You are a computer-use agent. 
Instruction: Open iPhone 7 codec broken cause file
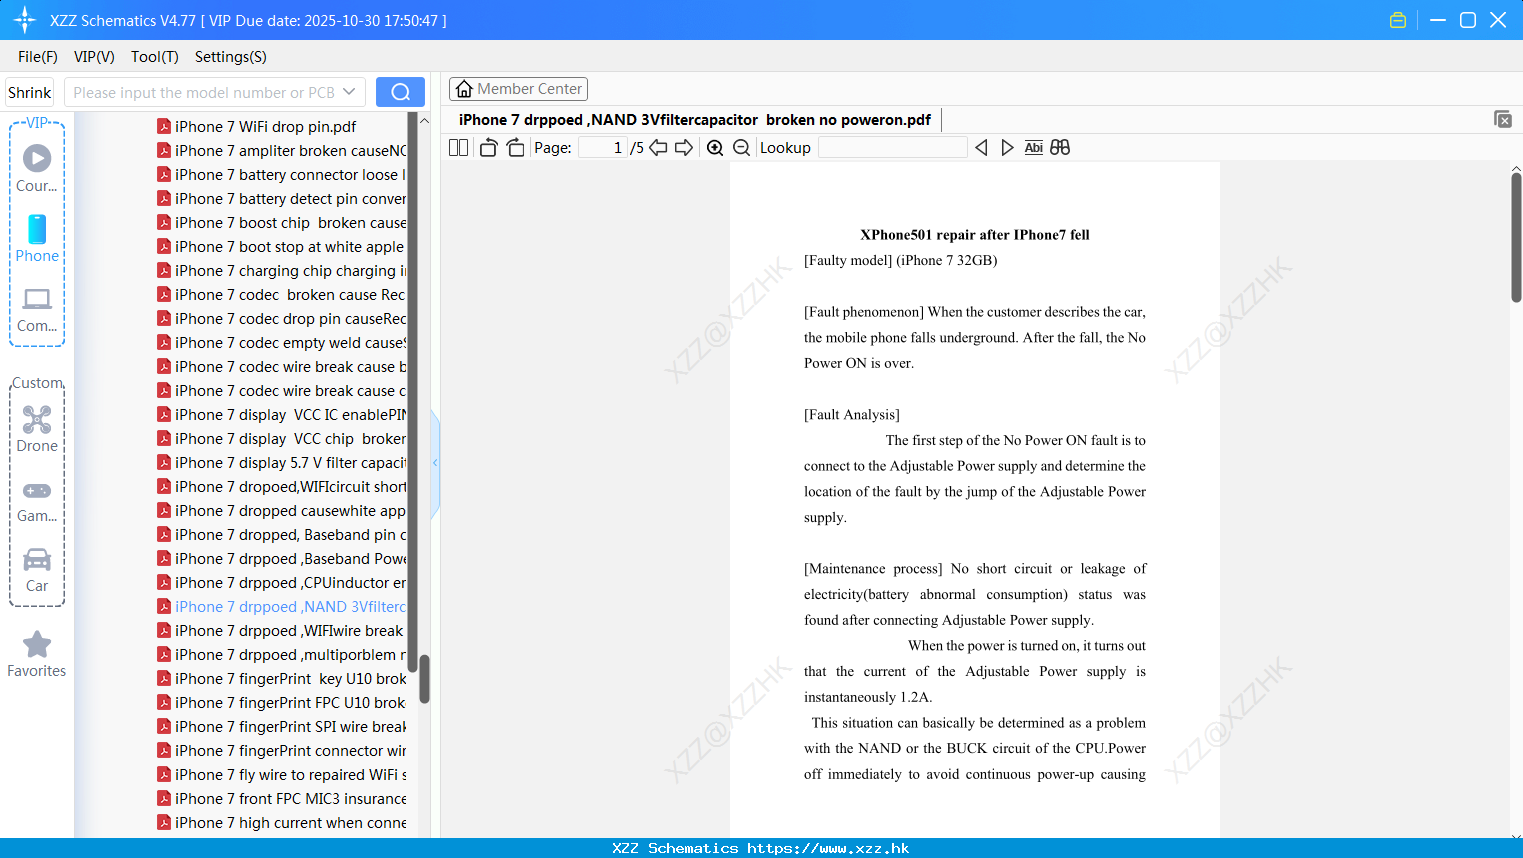coord(281,295)
